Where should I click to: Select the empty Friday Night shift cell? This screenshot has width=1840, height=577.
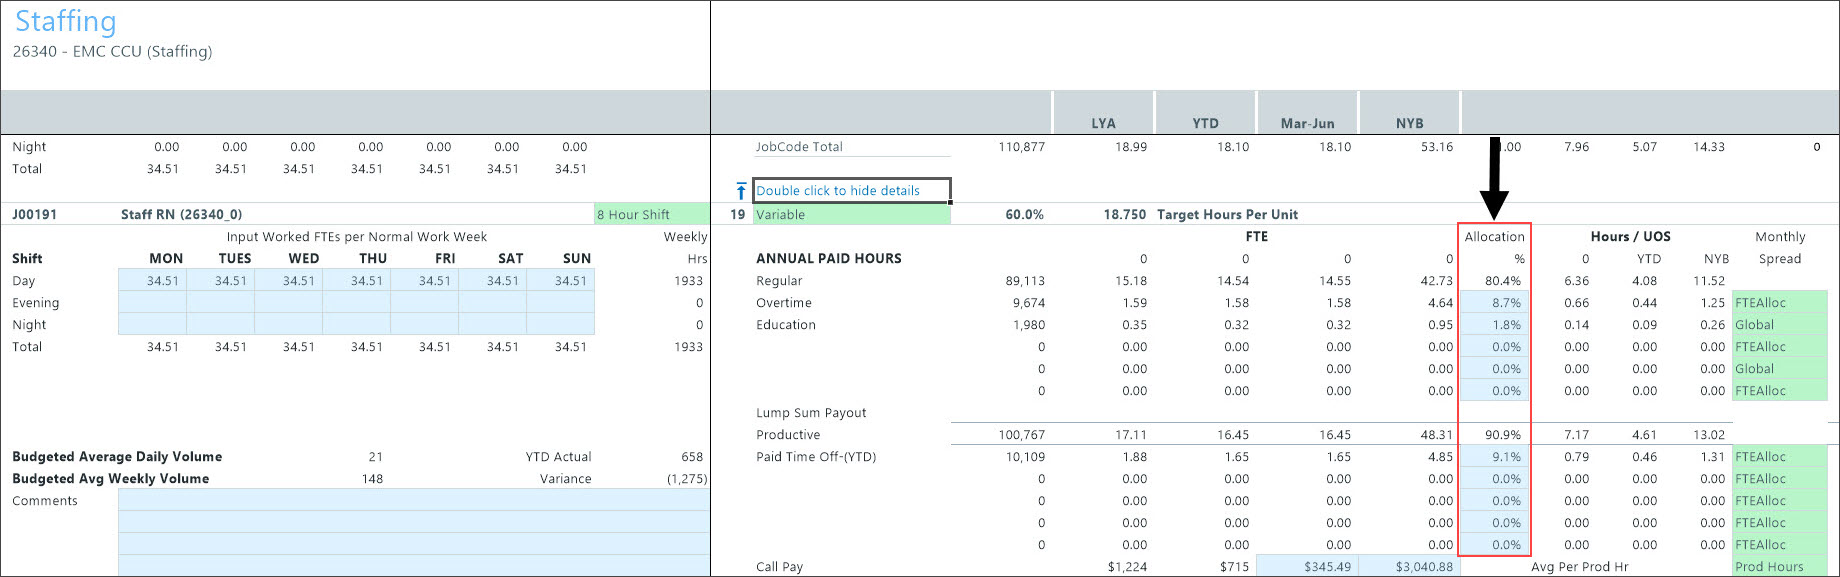tap(424, 325)
